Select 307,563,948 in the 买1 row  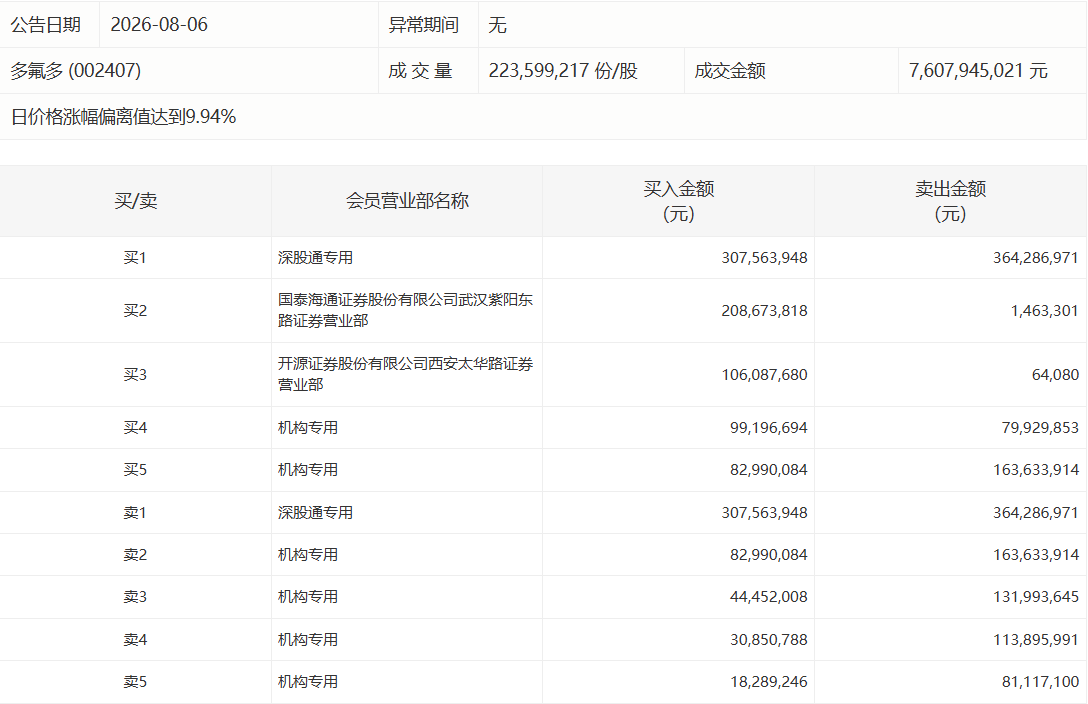pos(764,258)
